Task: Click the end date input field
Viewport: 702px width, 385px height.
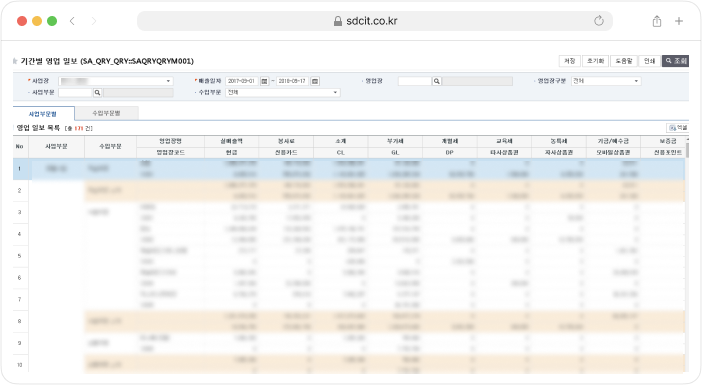Action: click(292, 81)
